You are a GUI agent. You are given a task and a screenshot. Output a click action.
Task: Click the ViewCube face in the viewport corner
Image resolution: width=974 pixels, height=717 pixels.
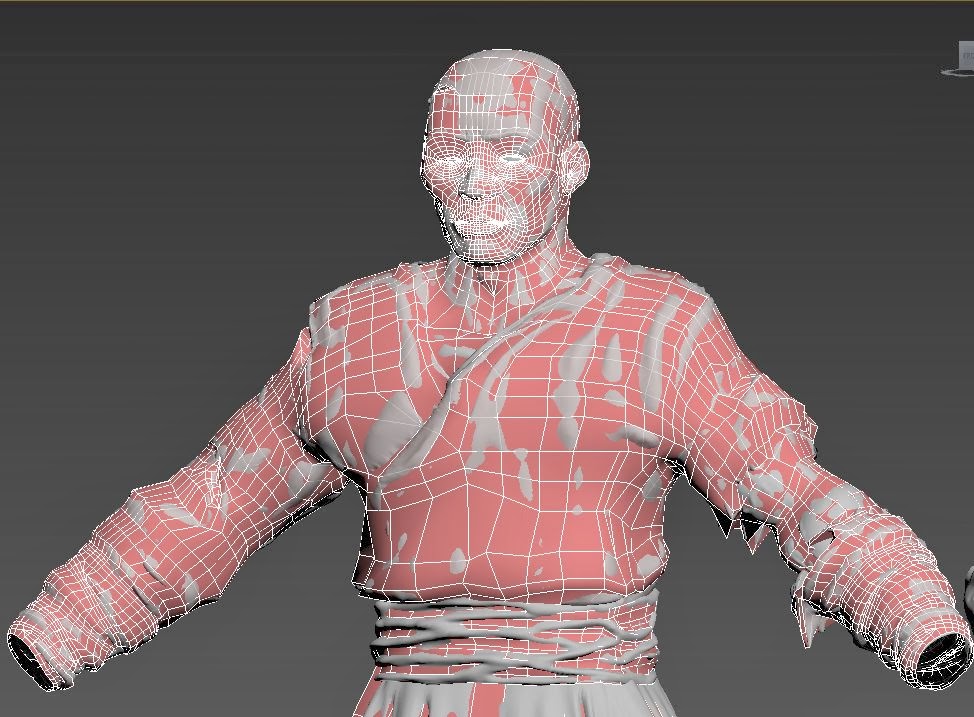click(965, 56)
